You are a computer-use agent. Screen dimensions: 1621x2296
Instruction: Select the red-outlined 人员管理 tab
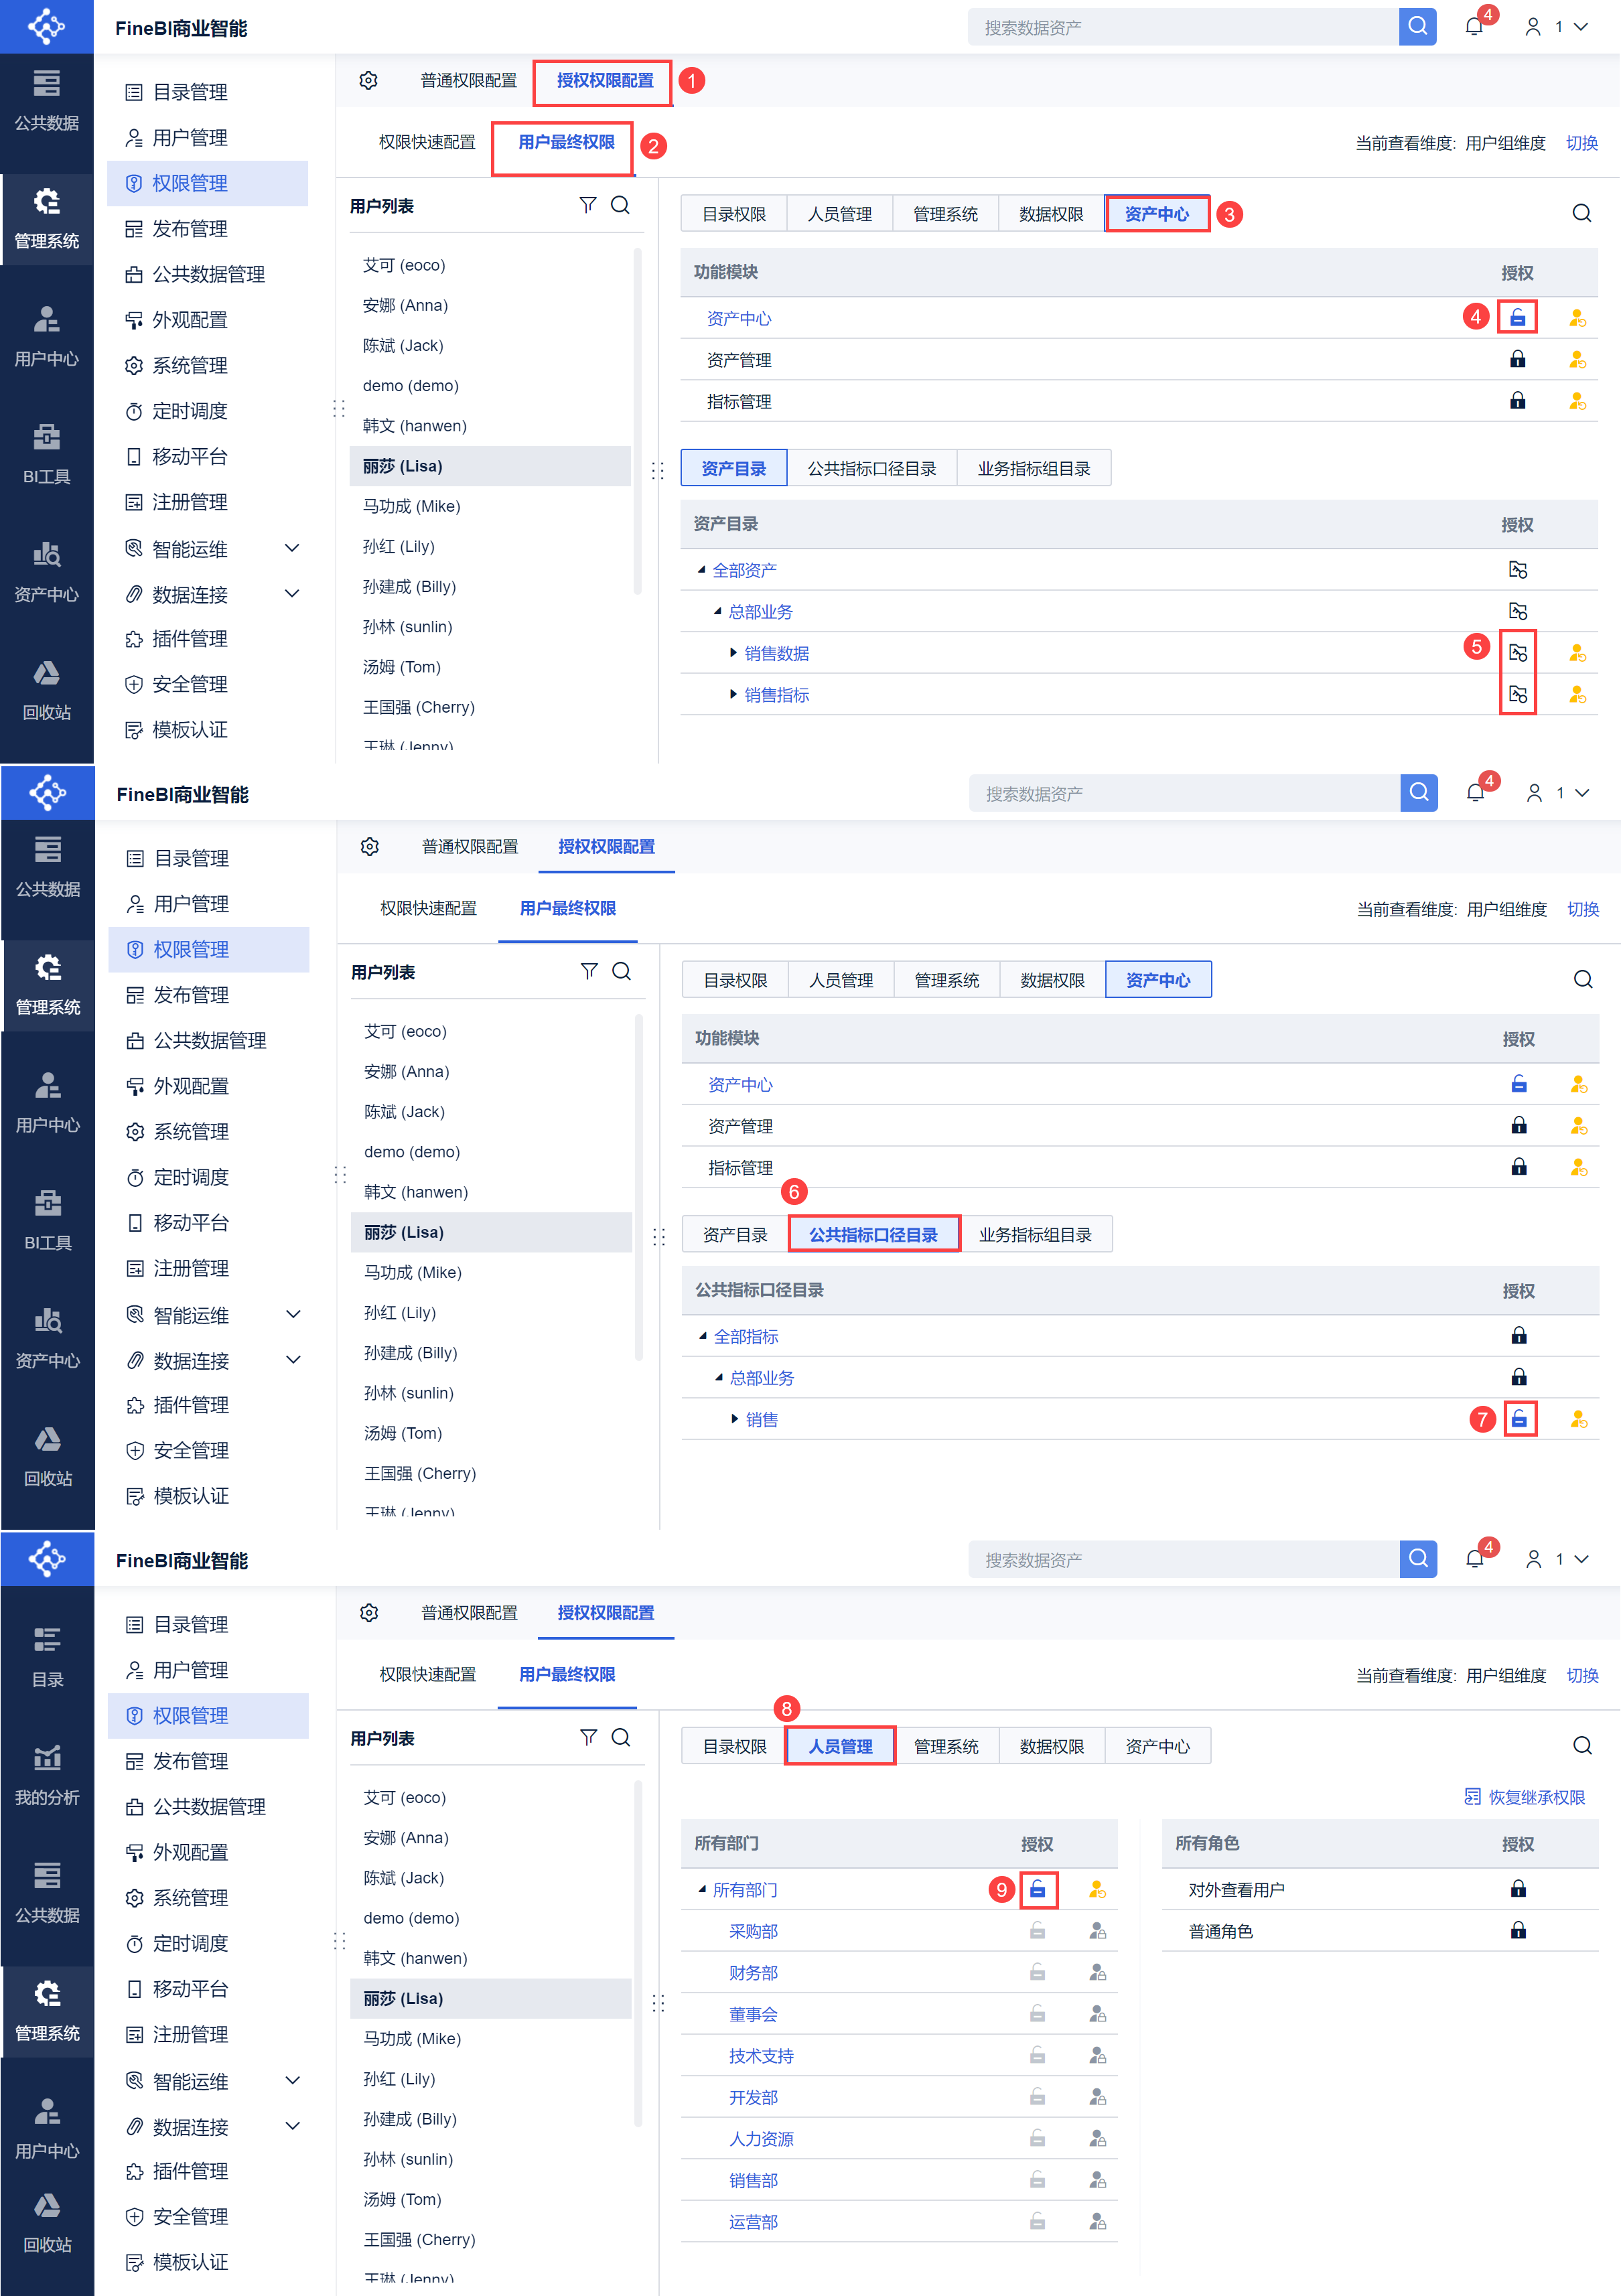(x=840, y=1746)
